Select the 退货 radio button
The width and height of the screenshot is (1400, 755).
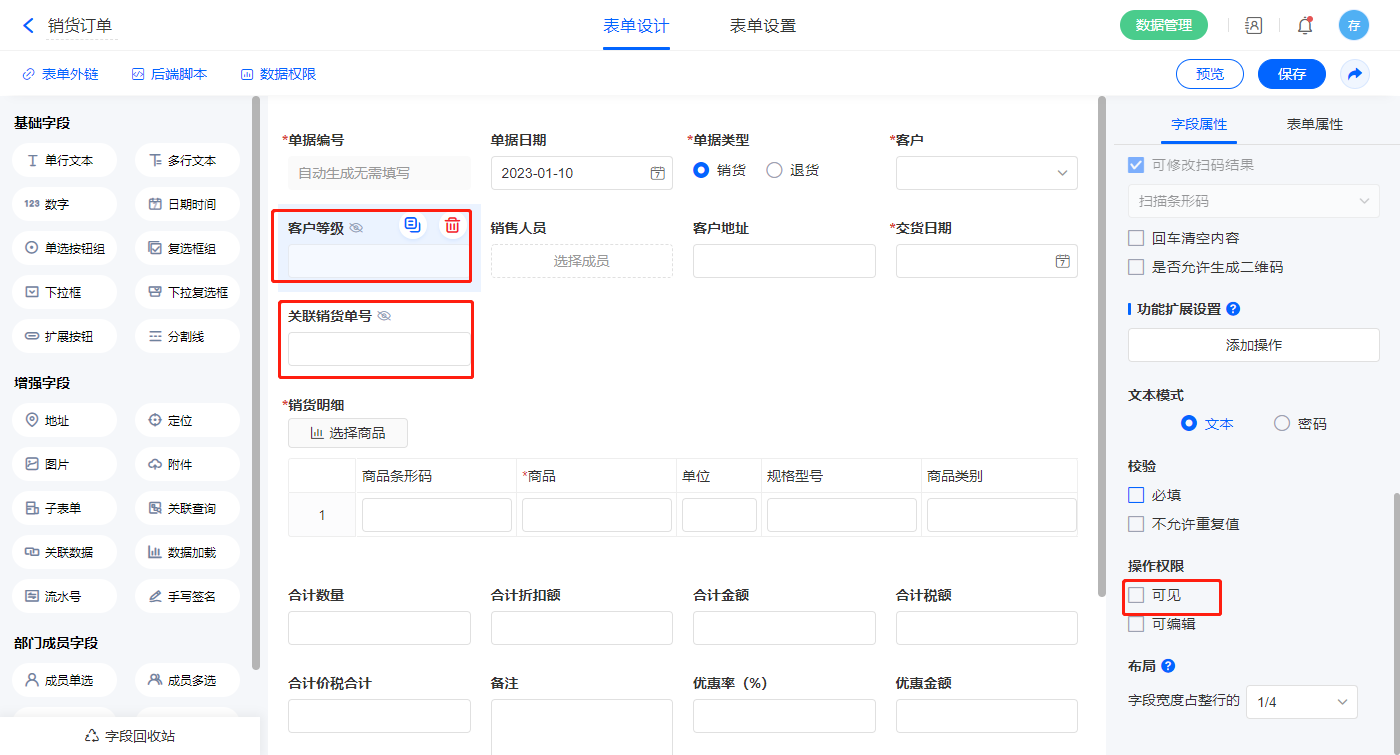[x=774, y=170]
